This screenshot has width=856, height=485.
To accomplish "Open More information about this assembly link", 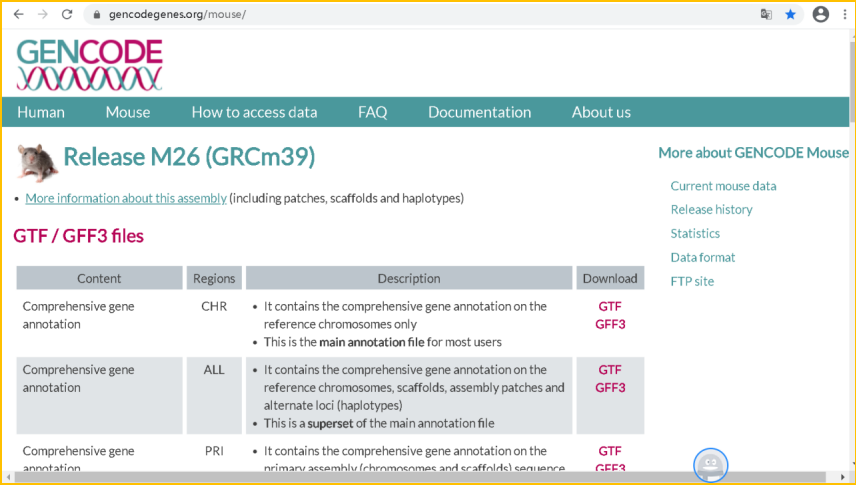I will [126, 198].
